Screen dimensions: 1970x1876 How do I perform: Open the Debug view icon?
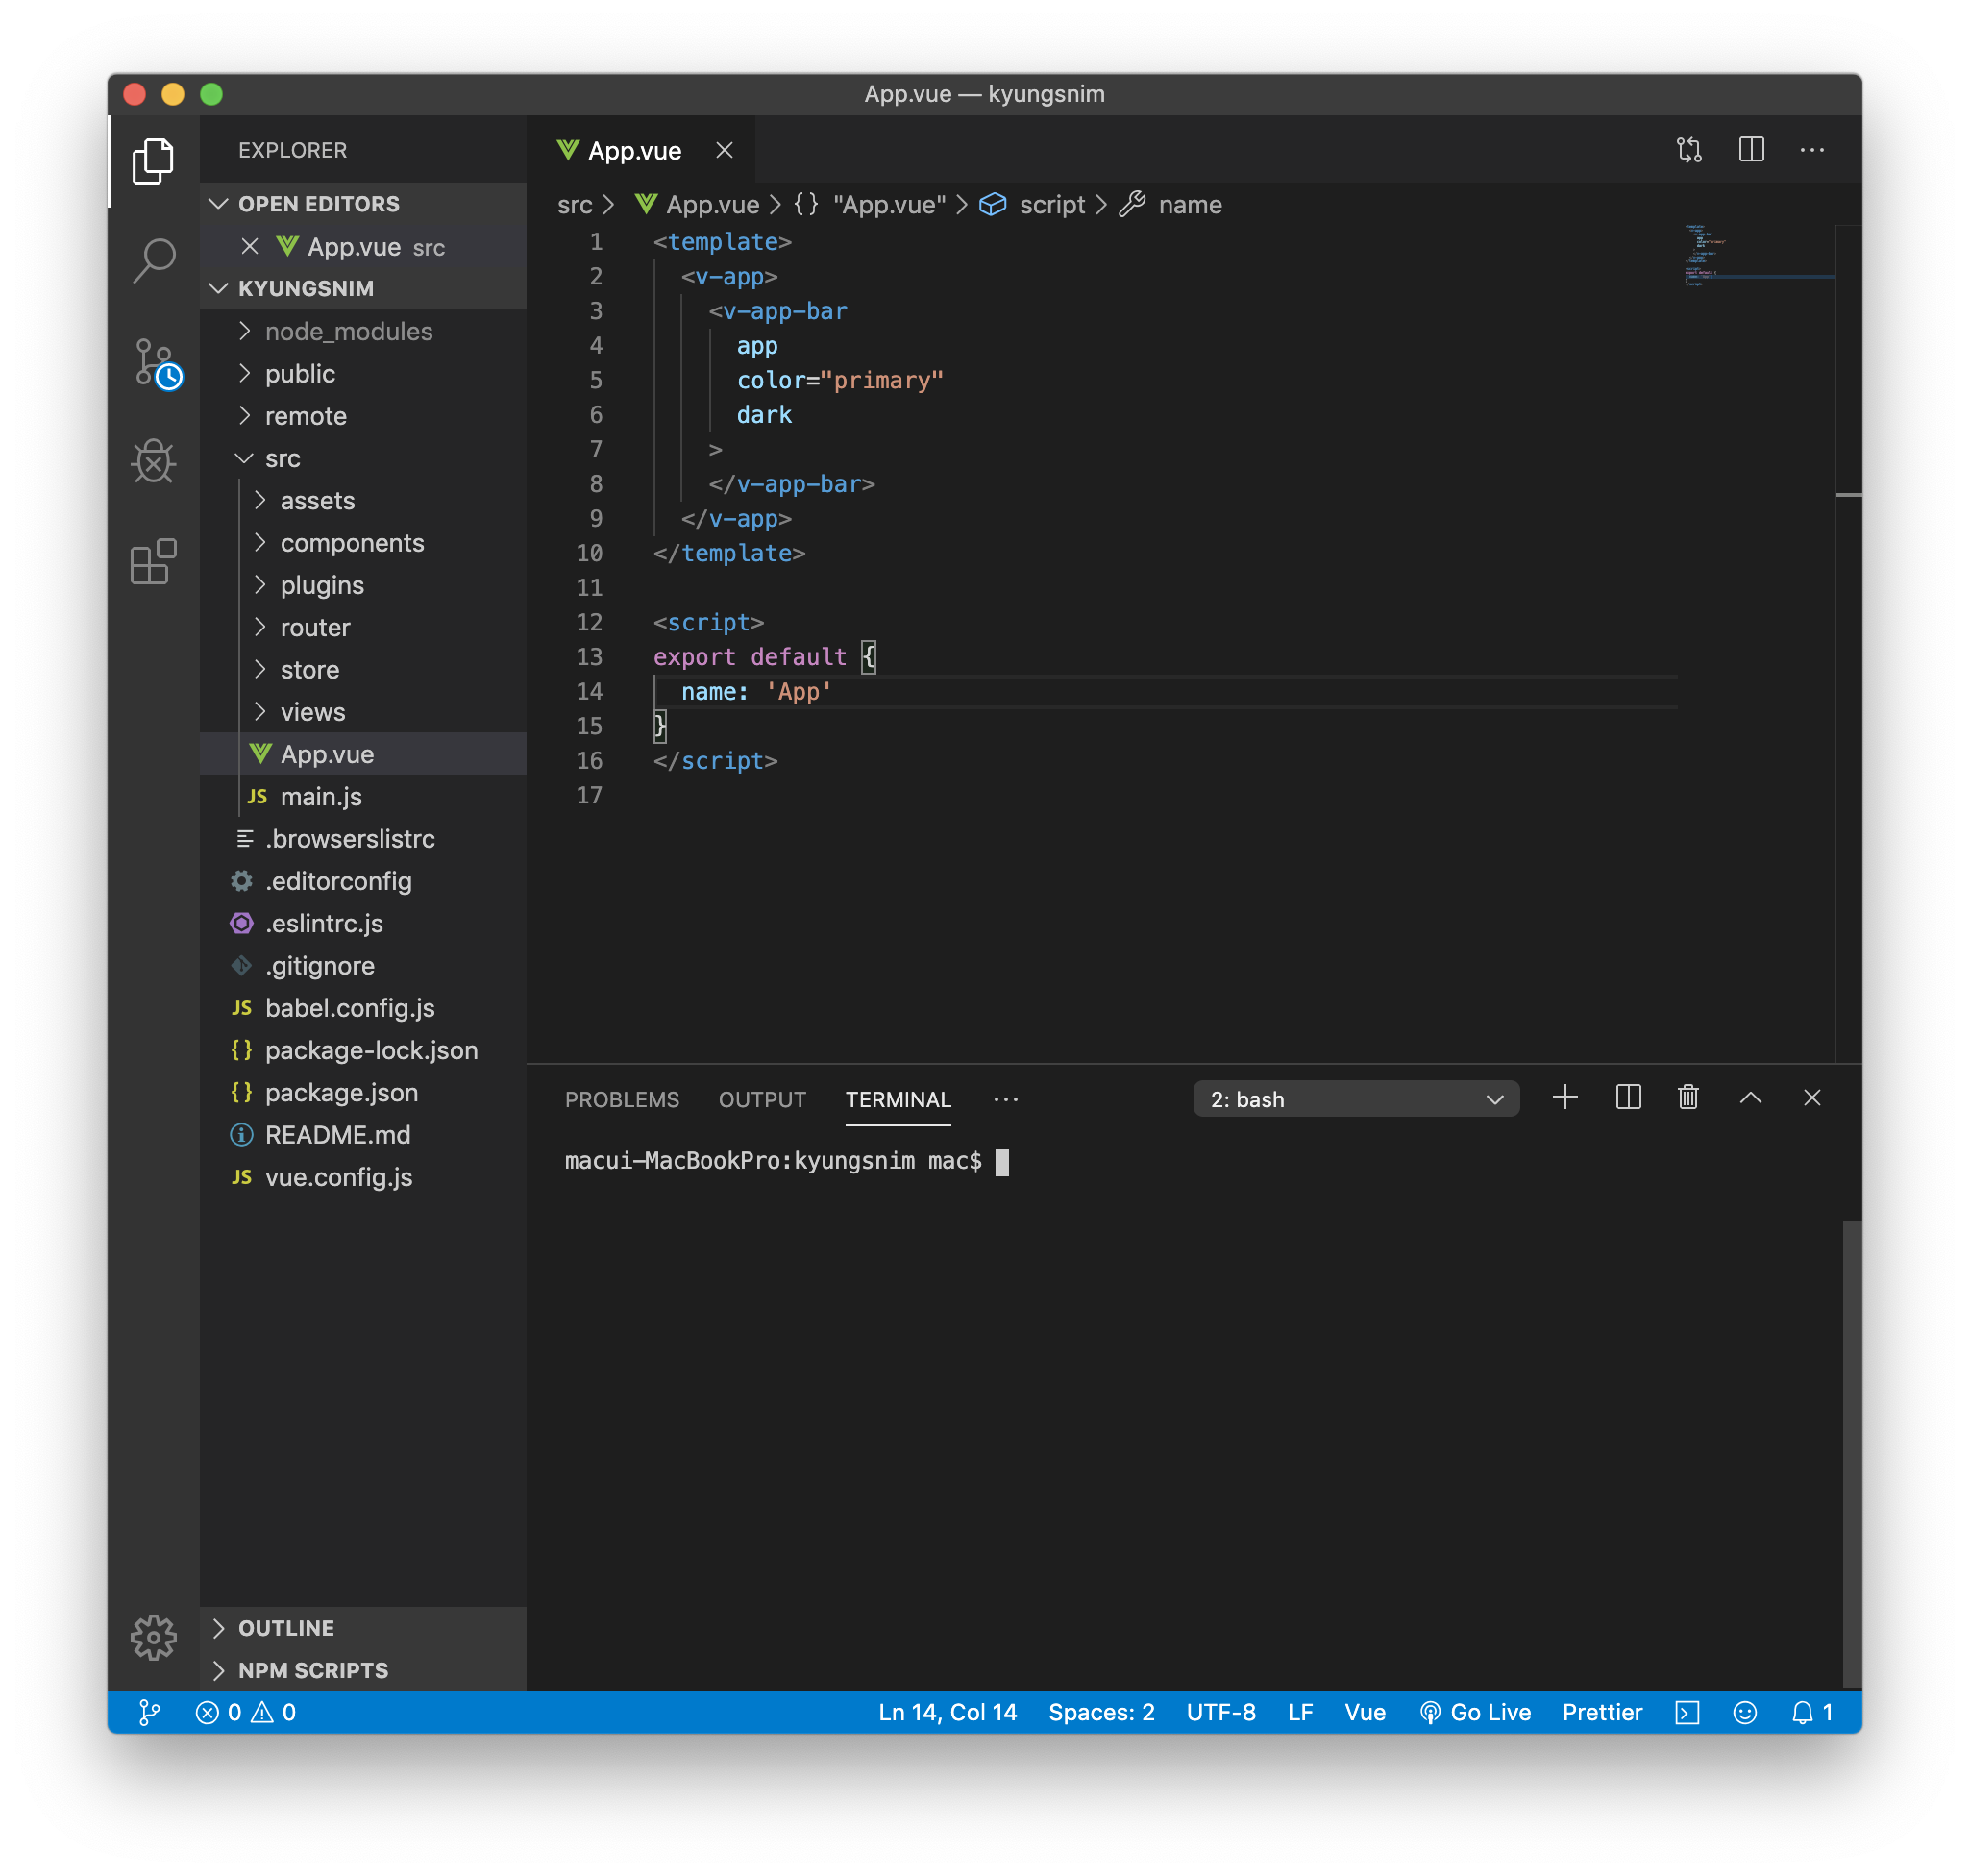coord(153,461)
